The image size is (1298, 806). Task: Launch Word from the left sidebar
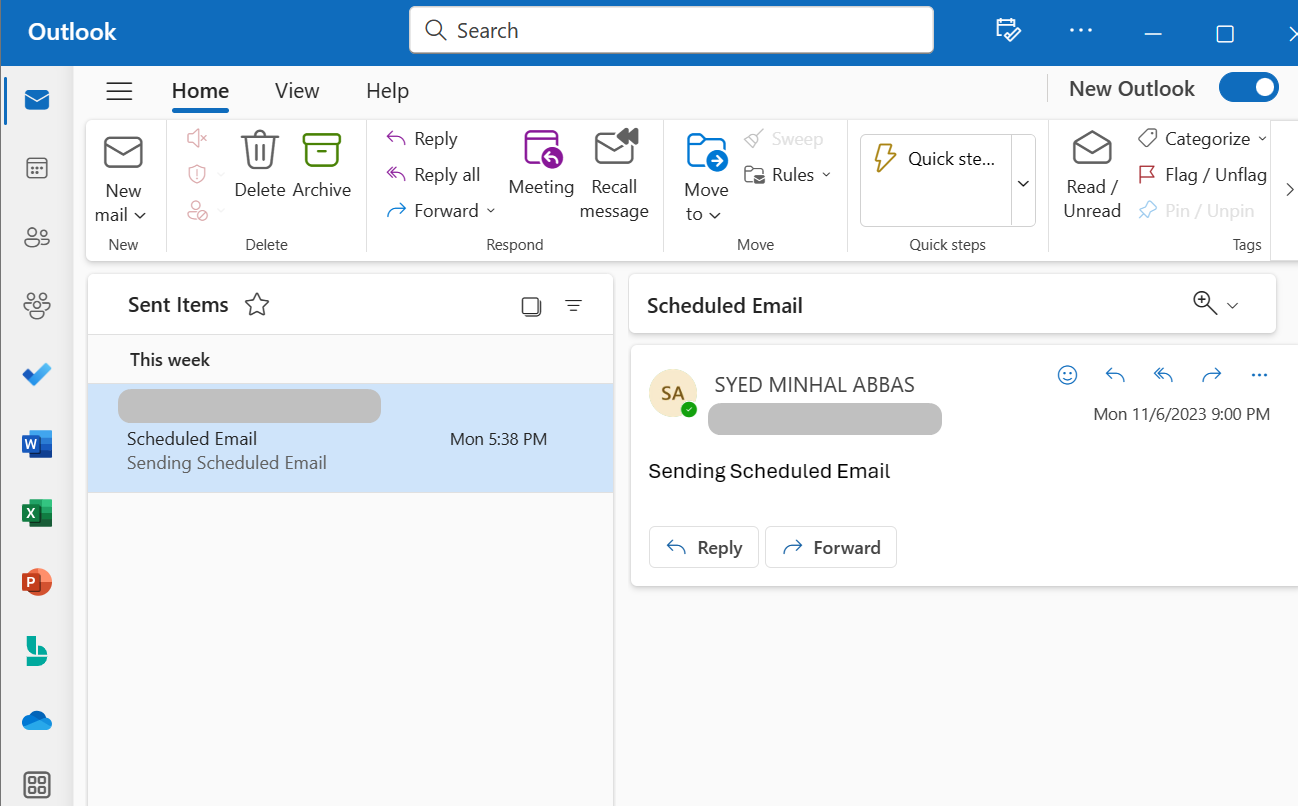[37, 444]
